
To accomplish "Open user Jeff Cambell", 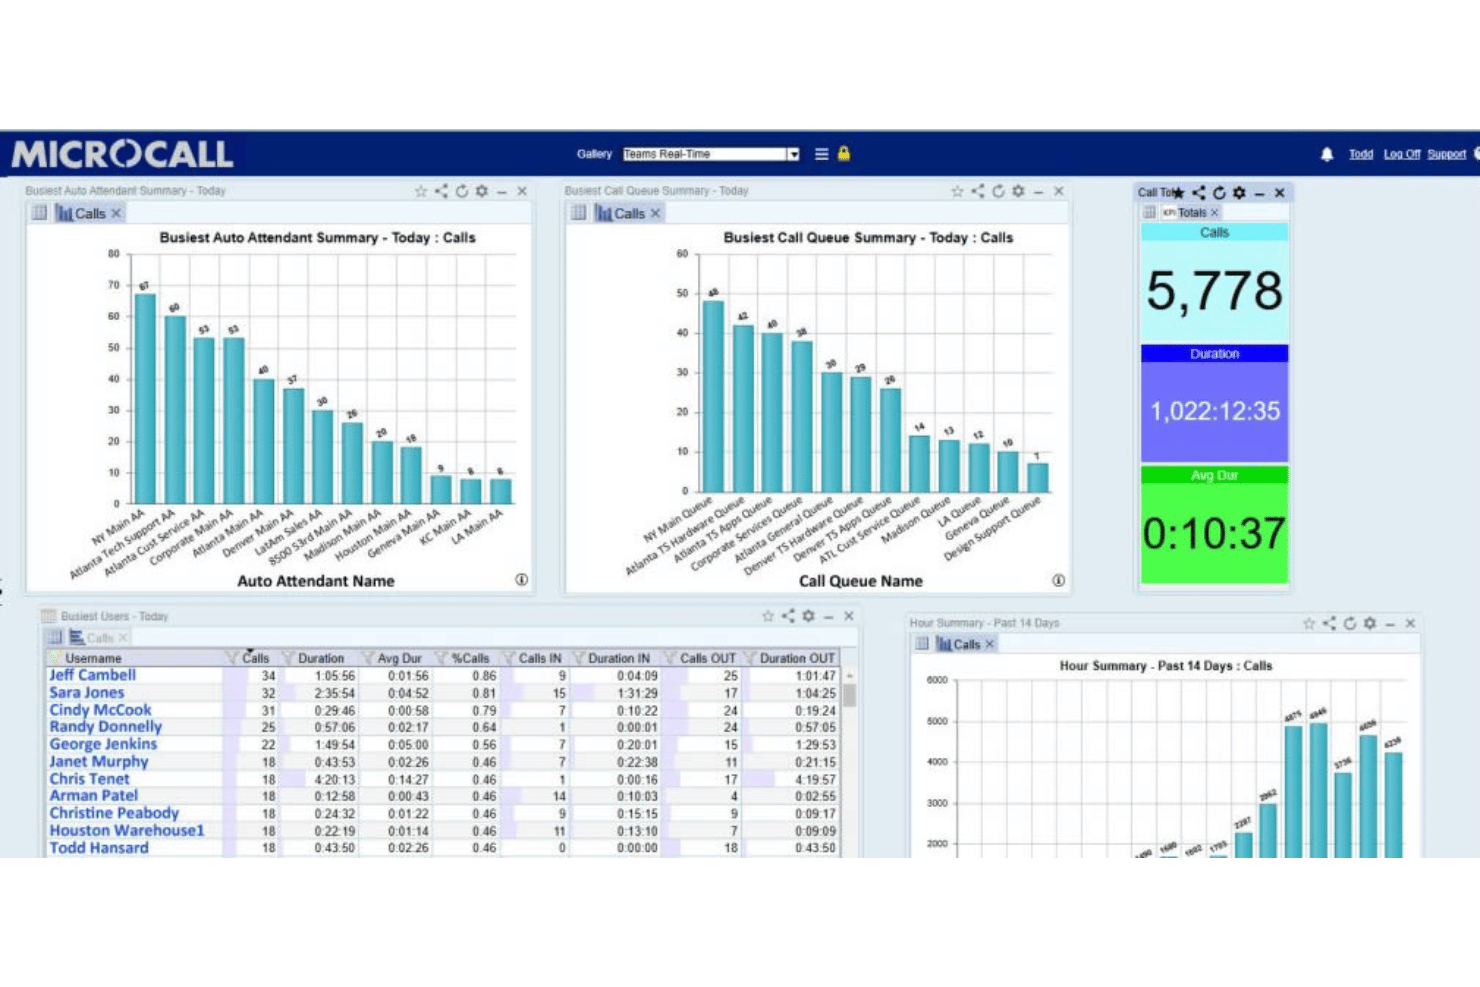I will 93,675.
